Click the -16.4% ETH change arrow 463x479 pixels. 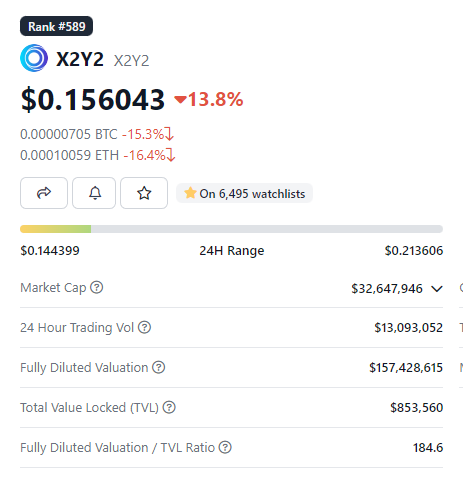coord(171,155)
